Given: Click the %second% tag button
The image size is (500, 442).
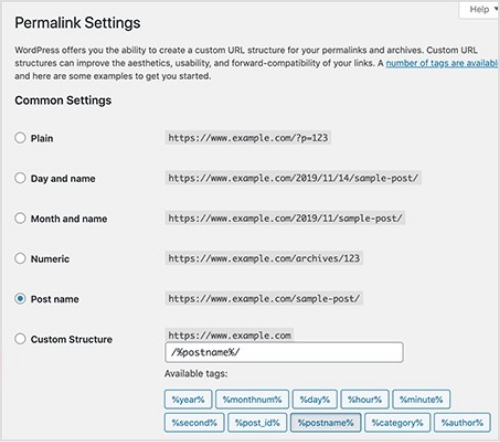Looking at the screenshot, I should click(194, 423).
